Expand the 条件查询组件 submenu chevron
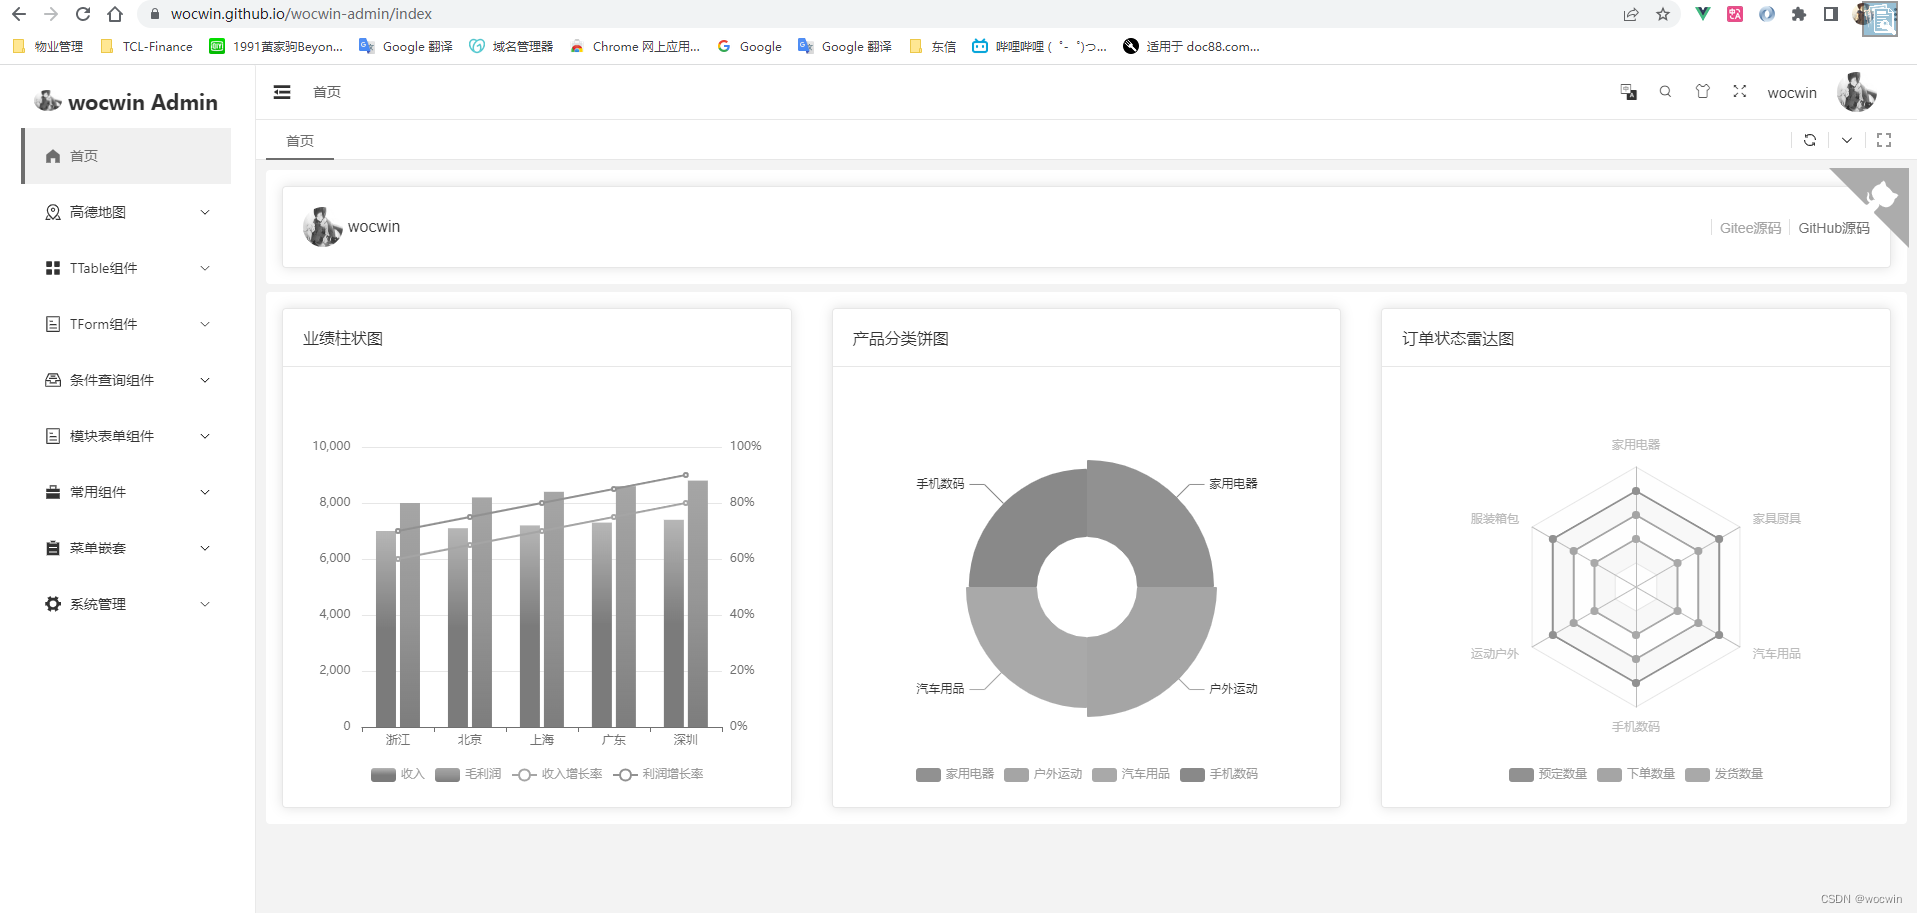 [205, 380]
